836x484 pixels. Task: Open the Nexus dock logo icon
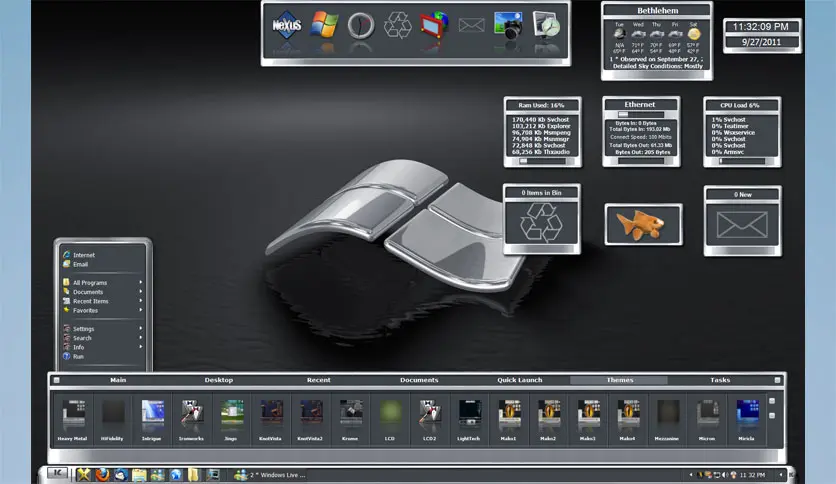[x=287, y=25]
